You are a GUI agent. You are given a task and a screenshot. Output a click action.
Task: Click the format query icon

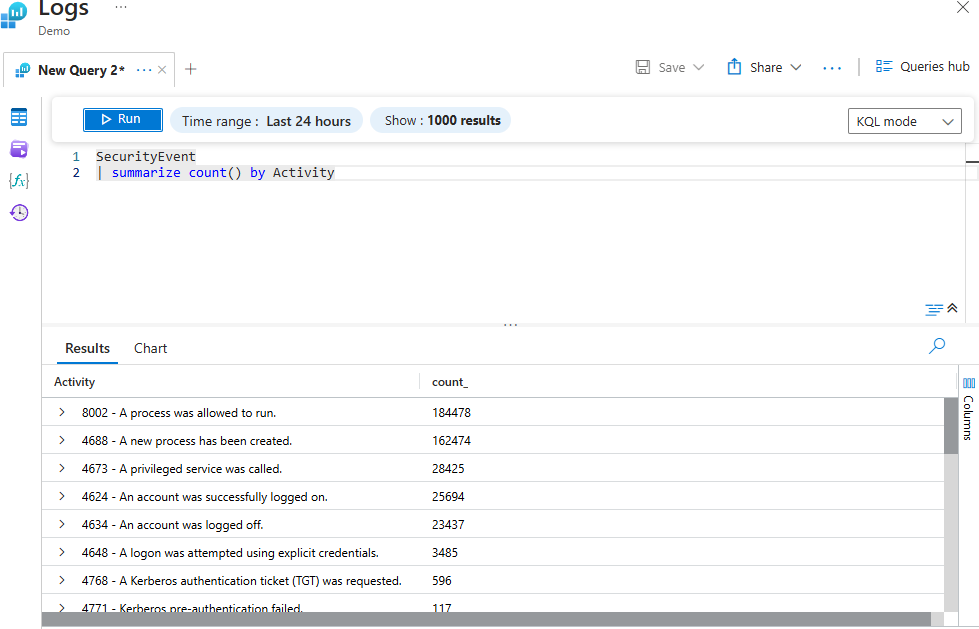[x=934, y=309]
